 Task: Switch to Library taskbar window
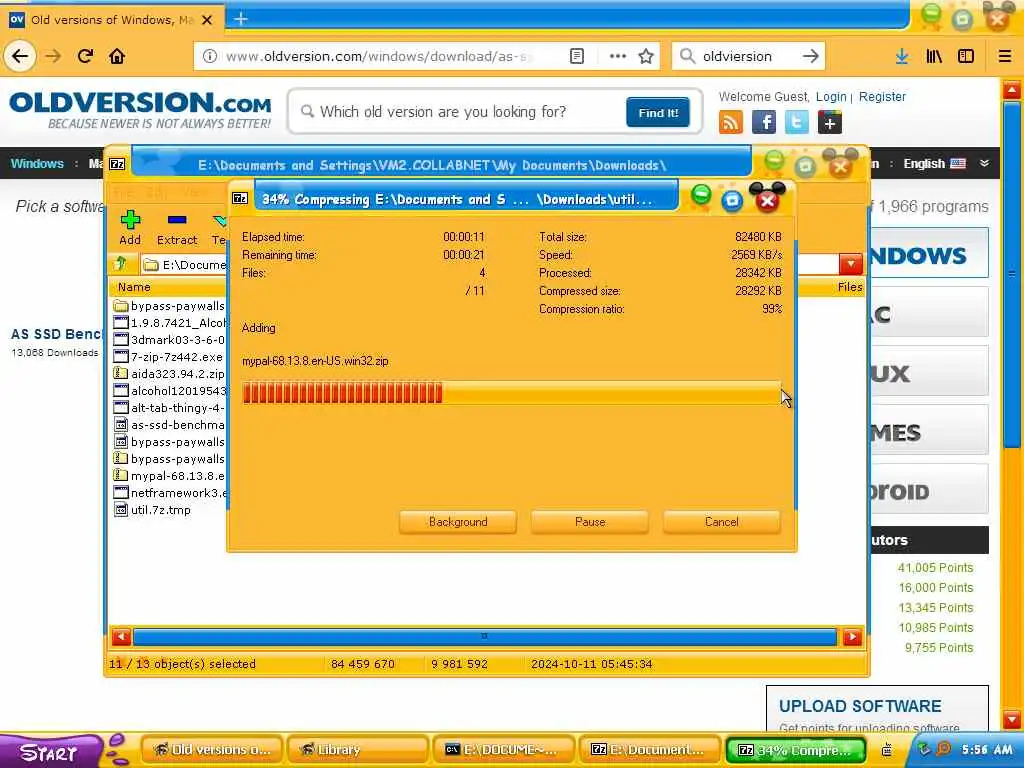pyautogui.click(x=357, y=750)
